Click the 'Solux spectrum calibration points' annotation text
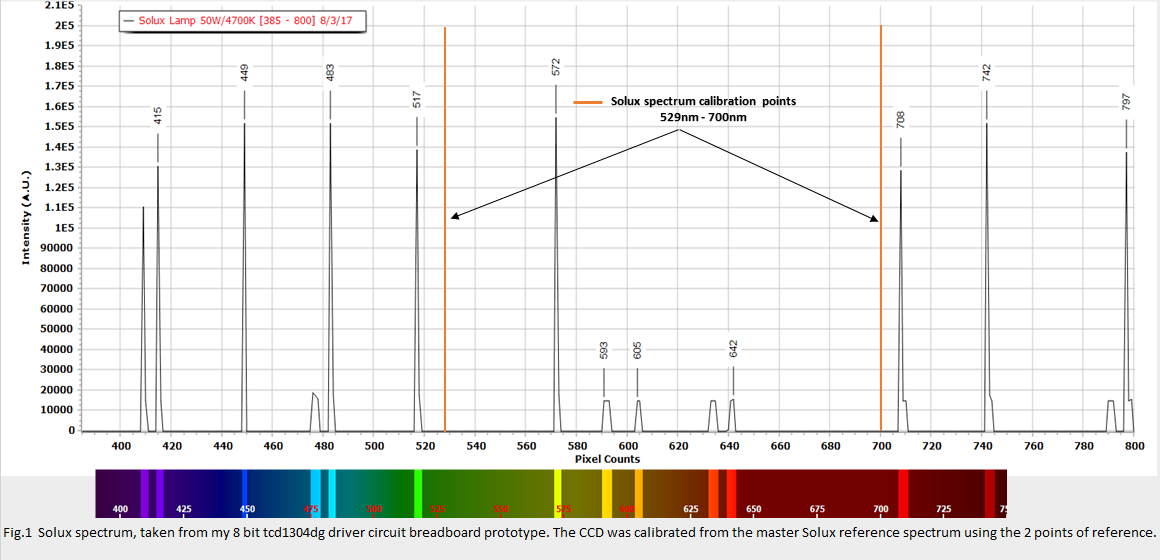This screenshot has width=1160, height=560. (704, 101)
